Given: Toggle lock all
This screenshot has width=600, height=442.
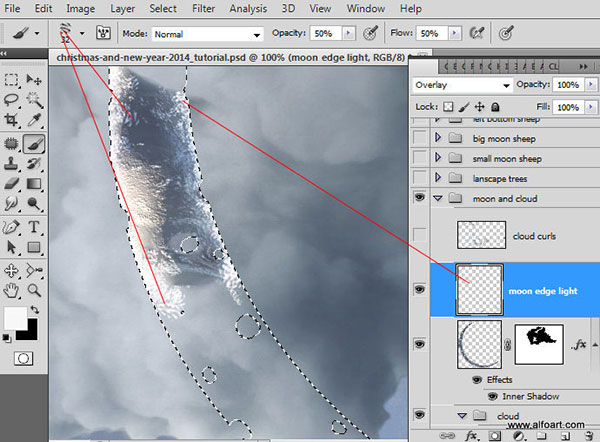Looking at the screenshot, I should tap(495, 107).
